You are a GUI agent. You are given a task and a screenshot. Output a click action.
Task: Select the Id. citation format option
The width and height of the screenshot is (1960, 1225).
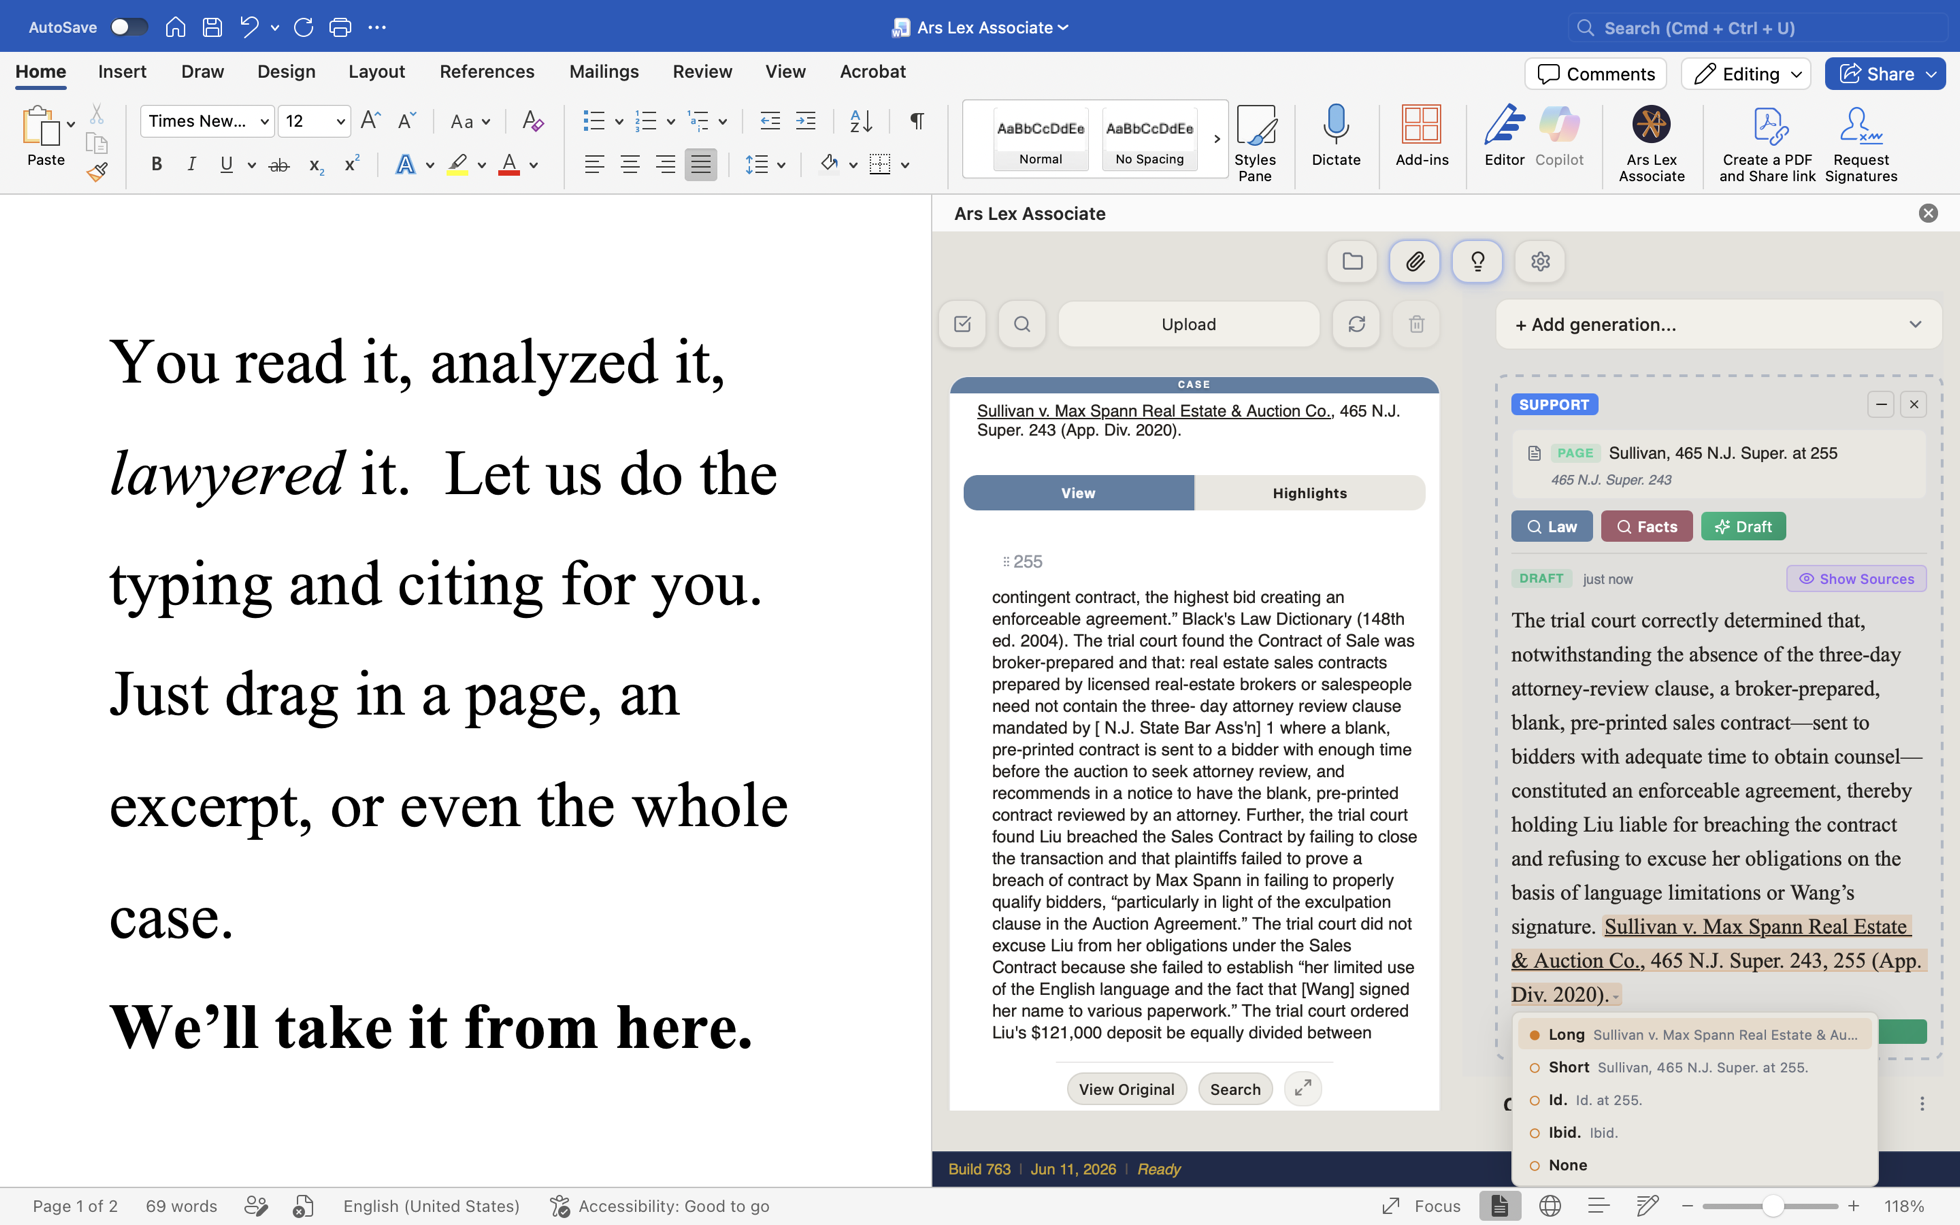pyautogui.click(x=1695, y=1099)
